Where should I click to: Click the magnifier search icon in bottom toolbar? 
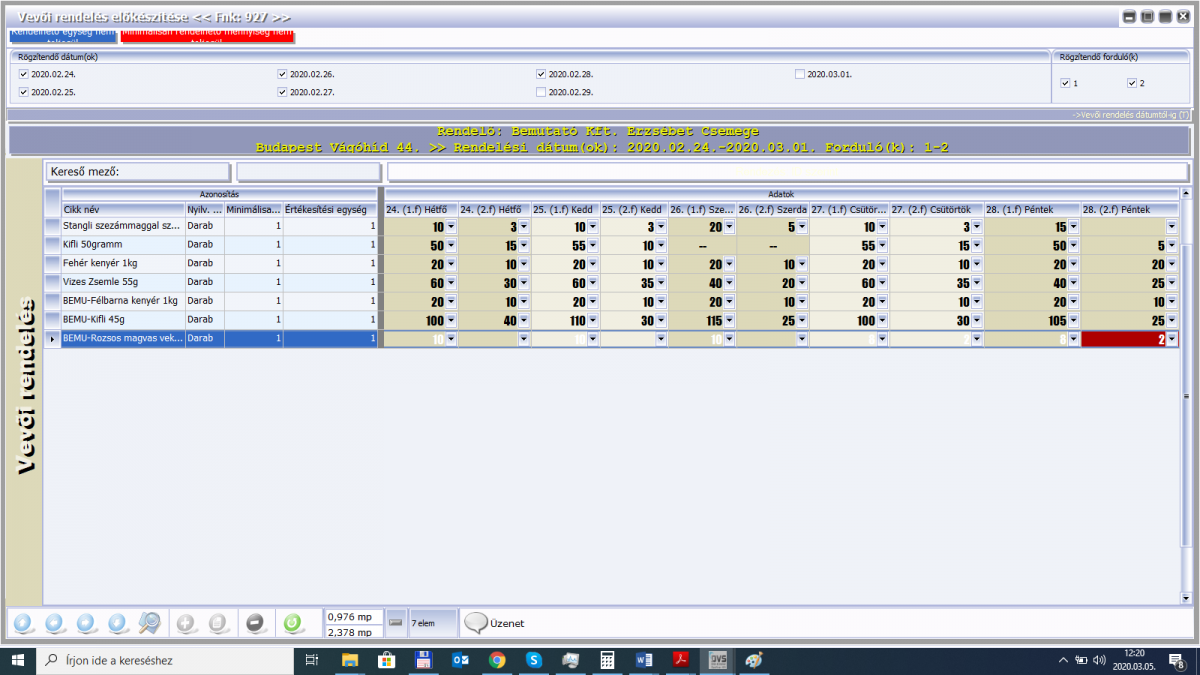click(149, 623)
